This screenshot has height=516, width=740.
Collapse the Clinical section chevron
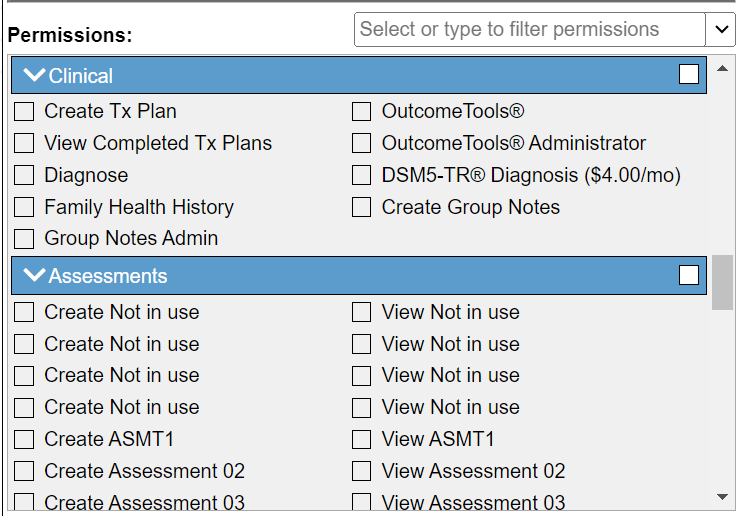click(34, 75)
